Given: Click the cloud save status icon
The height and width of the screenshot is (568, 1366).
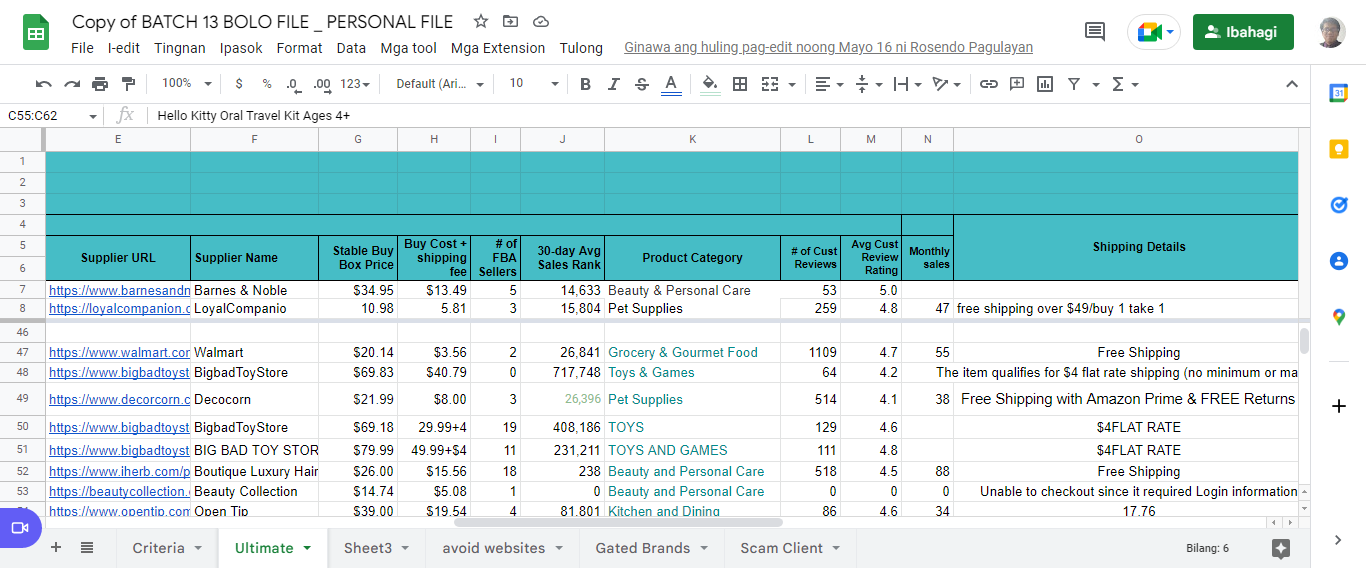Looking at the screenshot, I should point(541,21).
